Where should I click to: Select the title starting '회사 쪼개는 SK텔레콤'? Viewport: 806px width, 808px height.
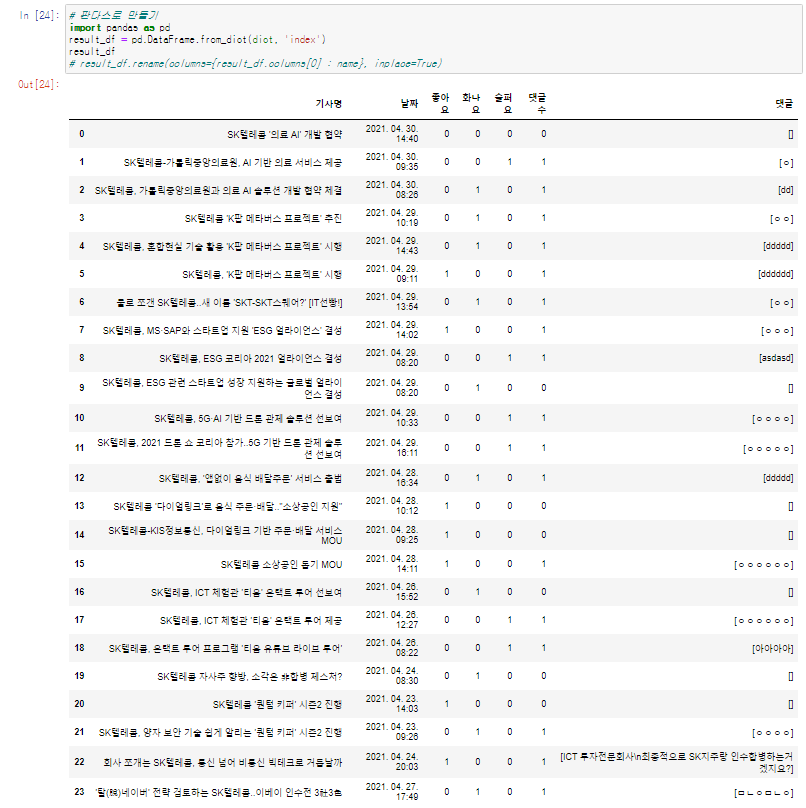223,762
